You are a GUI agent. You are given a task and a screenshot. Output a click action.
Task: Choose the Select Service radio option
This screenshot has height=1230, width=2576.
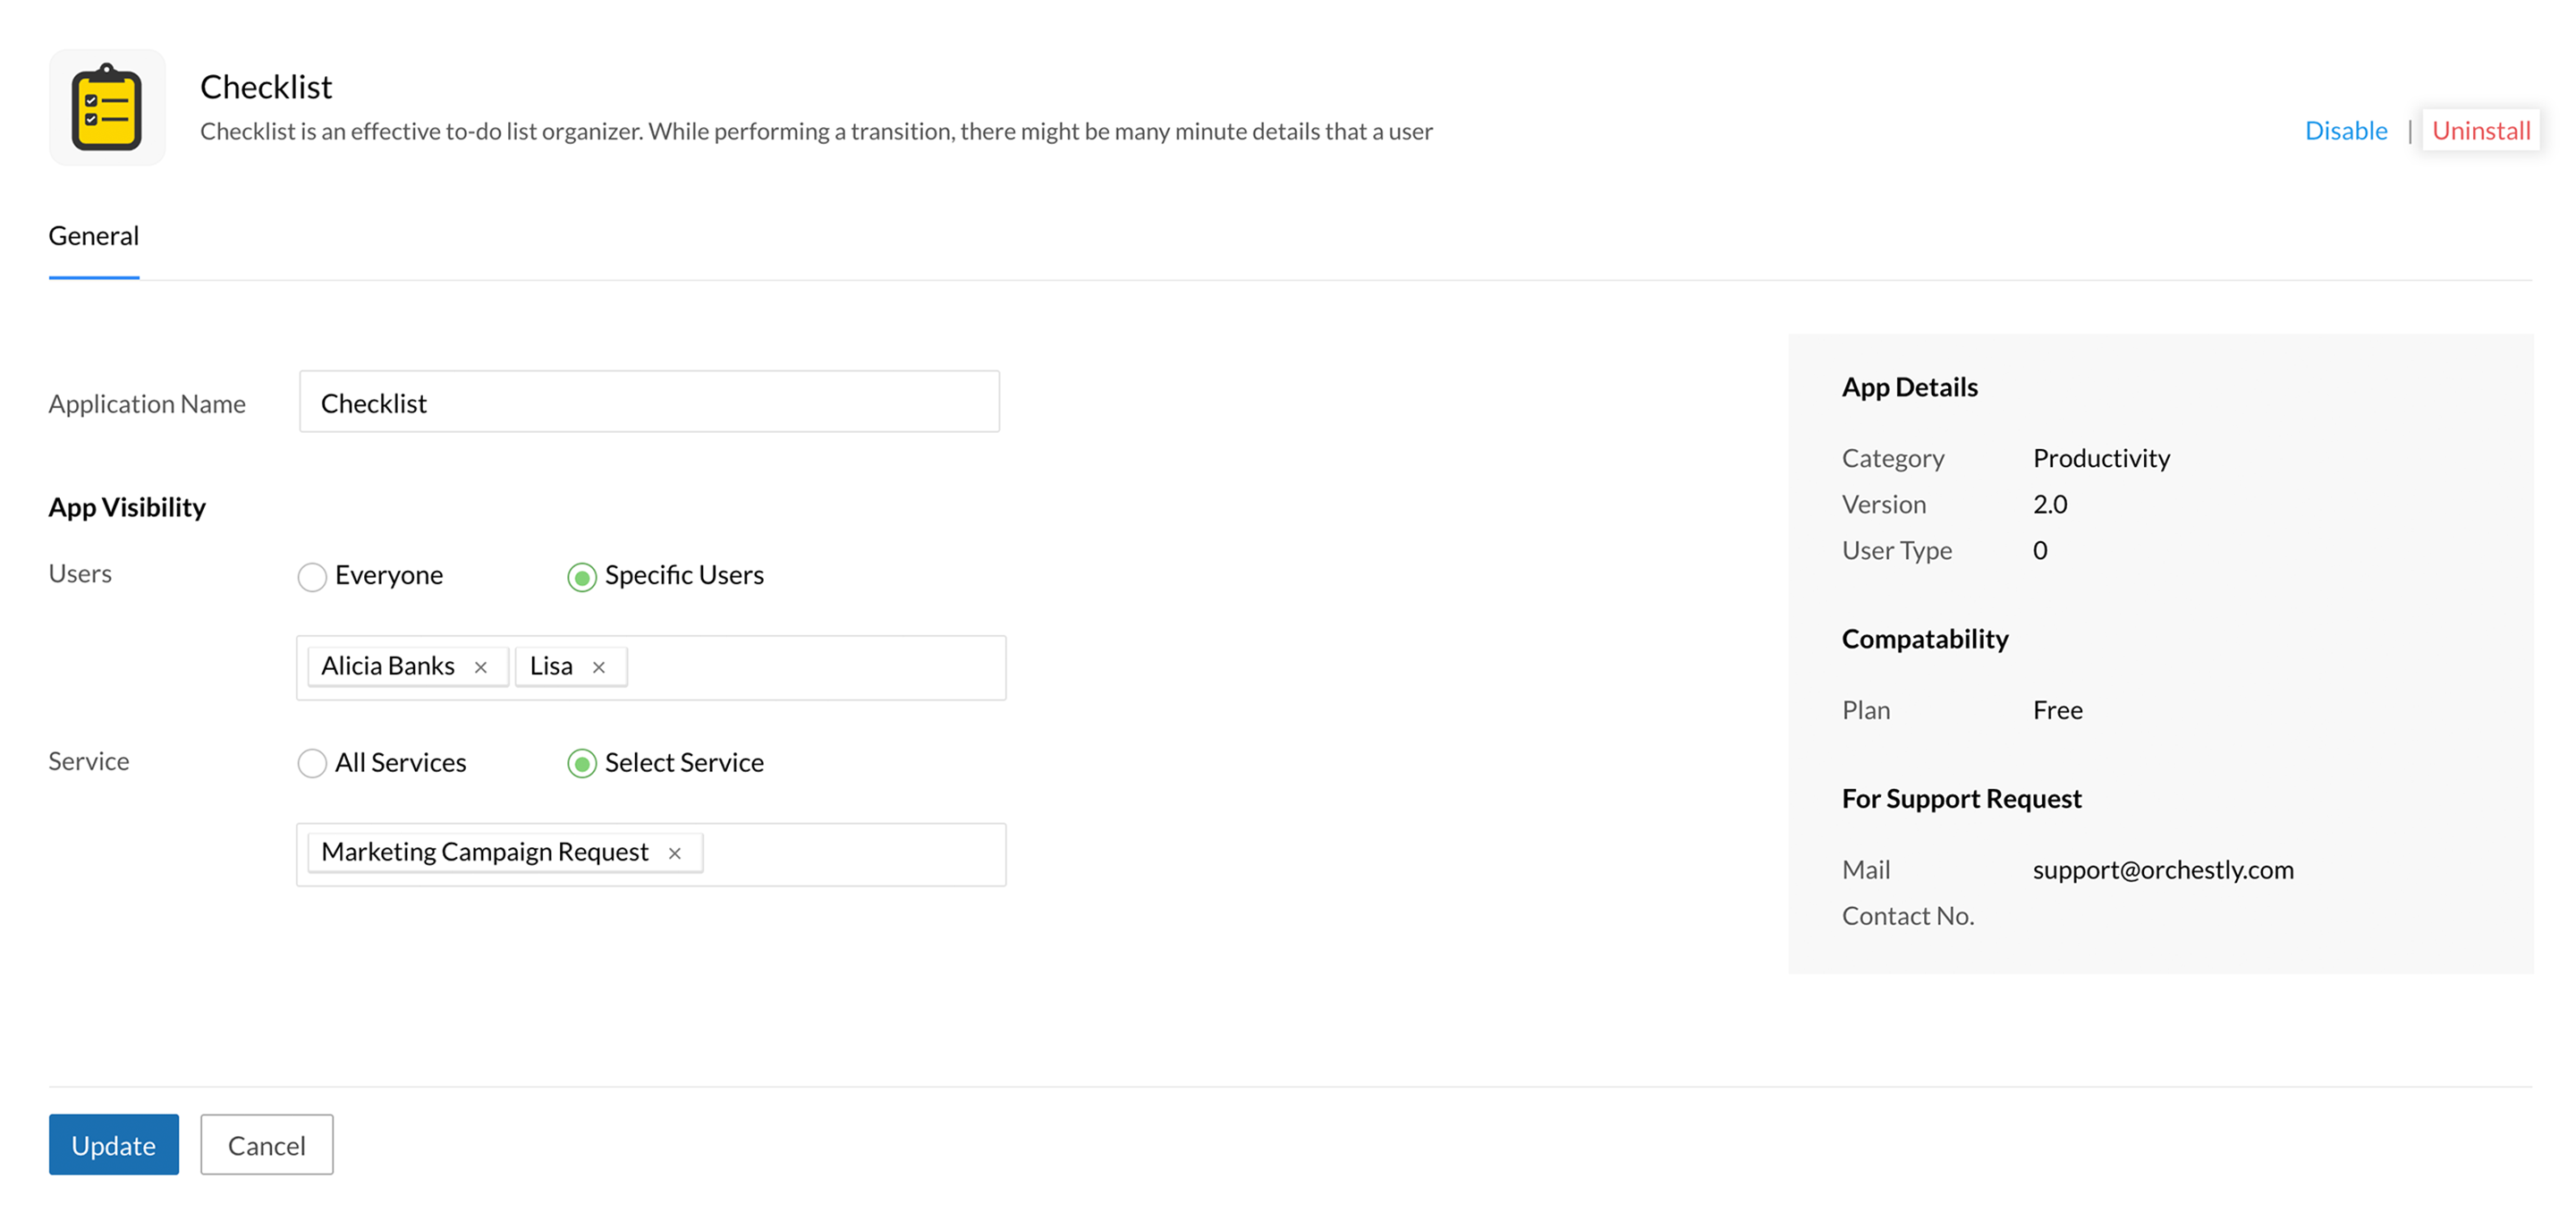click(x=581, y=764)
